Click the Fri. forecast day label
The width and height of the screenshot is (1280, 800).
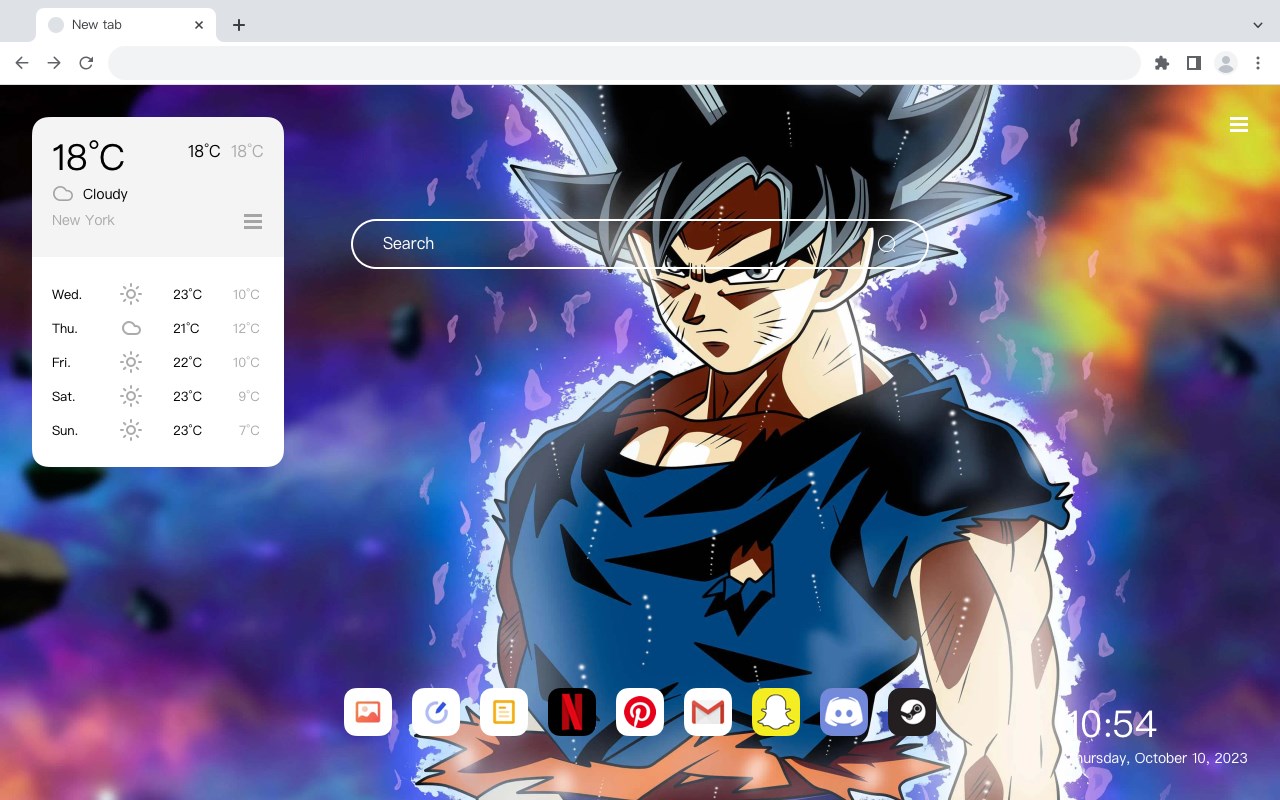[61, 362]
